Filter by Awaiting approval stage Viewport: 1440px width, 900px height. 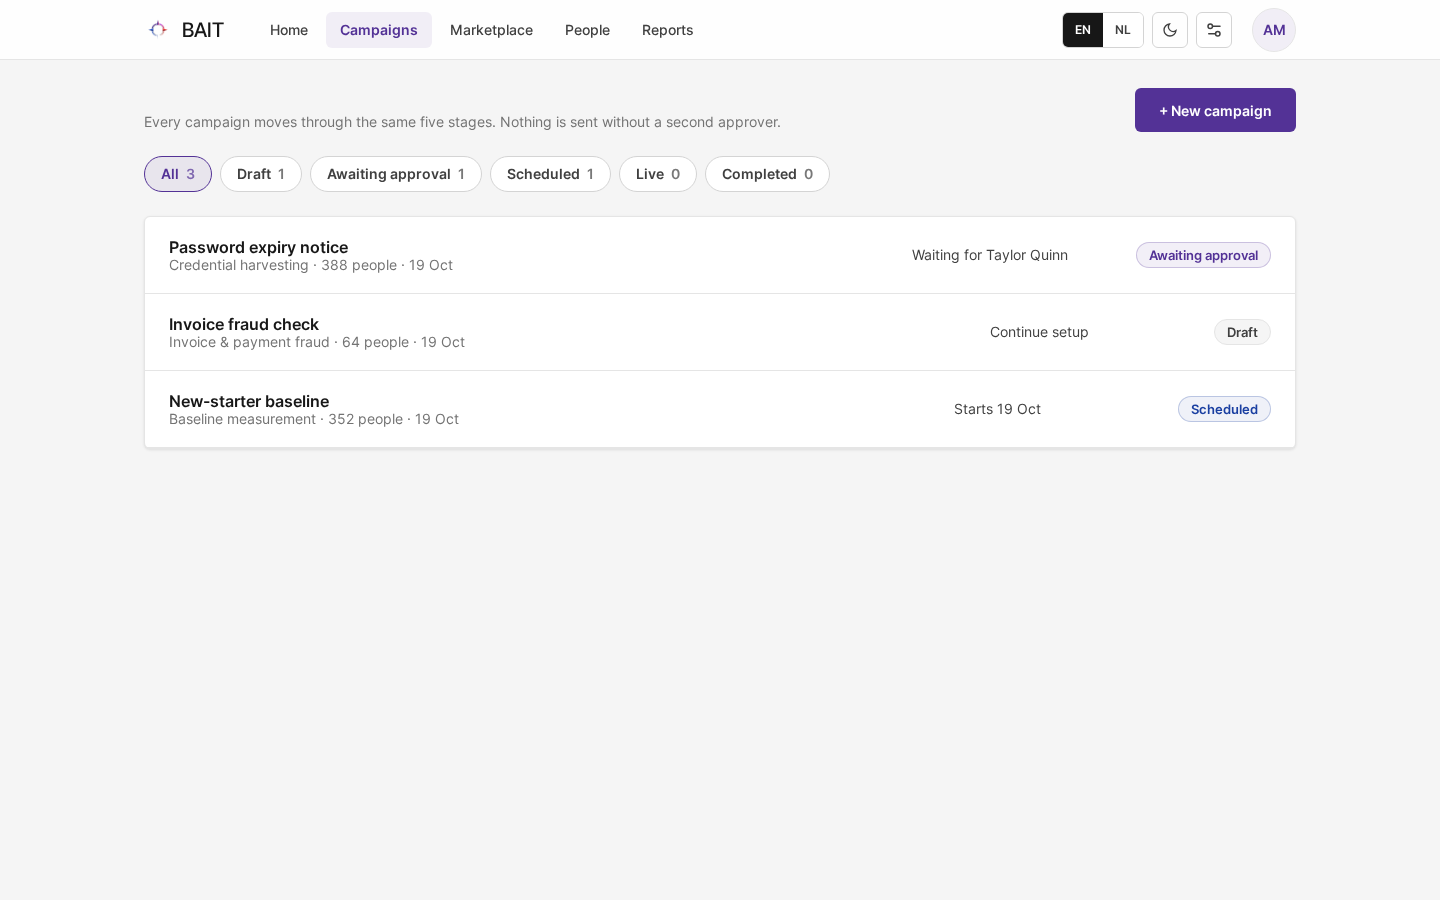[396, 174]
